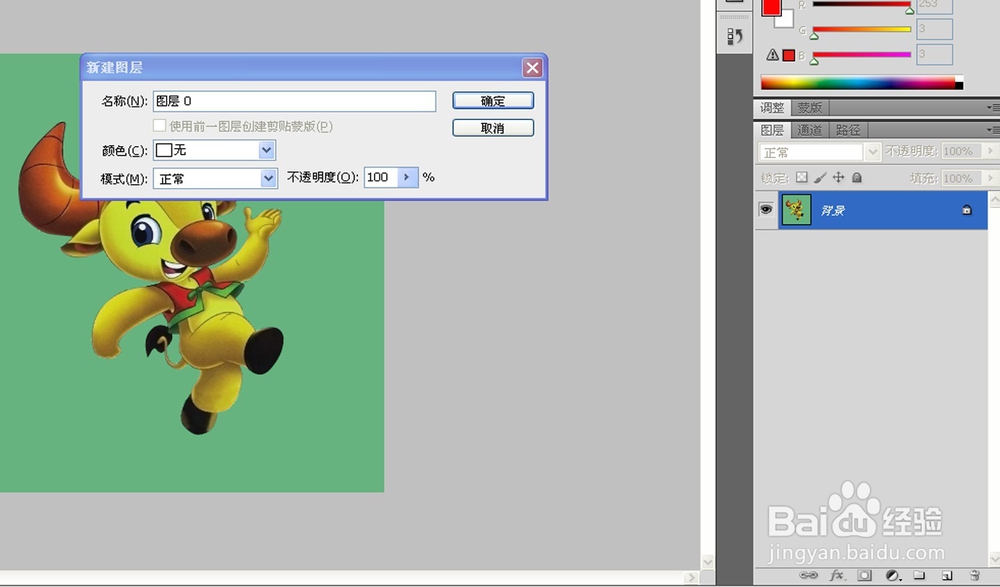
Task: Click the B channel slider handle
Action: point(814,61)
